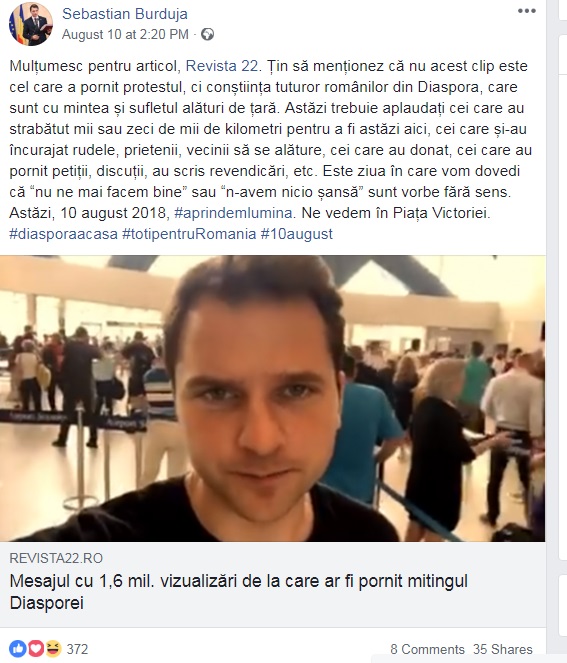Click the public globe privacy icon
Viewport: 567px width, 663px height.
click(x=207, y=34)
